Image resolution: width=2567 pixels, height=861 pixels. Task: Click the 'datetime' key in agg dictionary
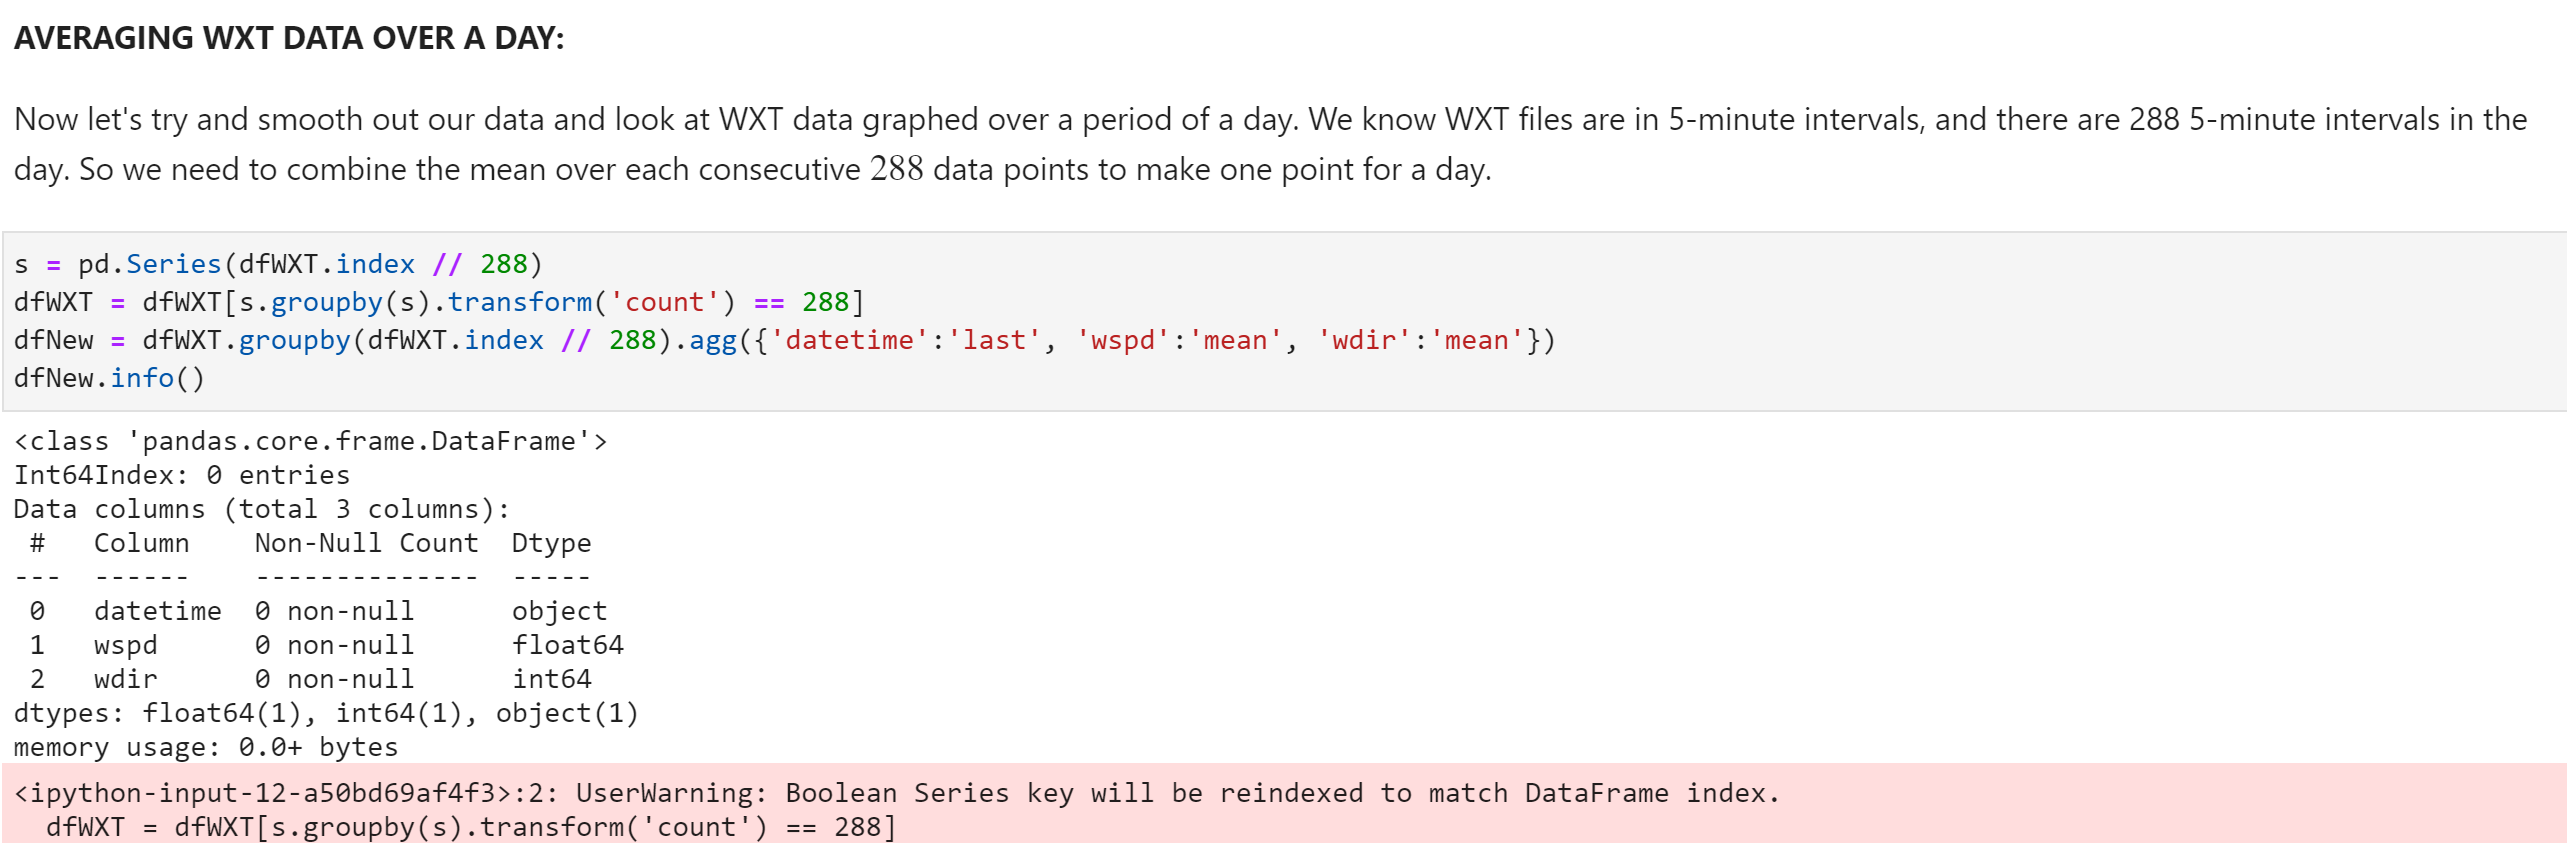(x=849, y=340)
